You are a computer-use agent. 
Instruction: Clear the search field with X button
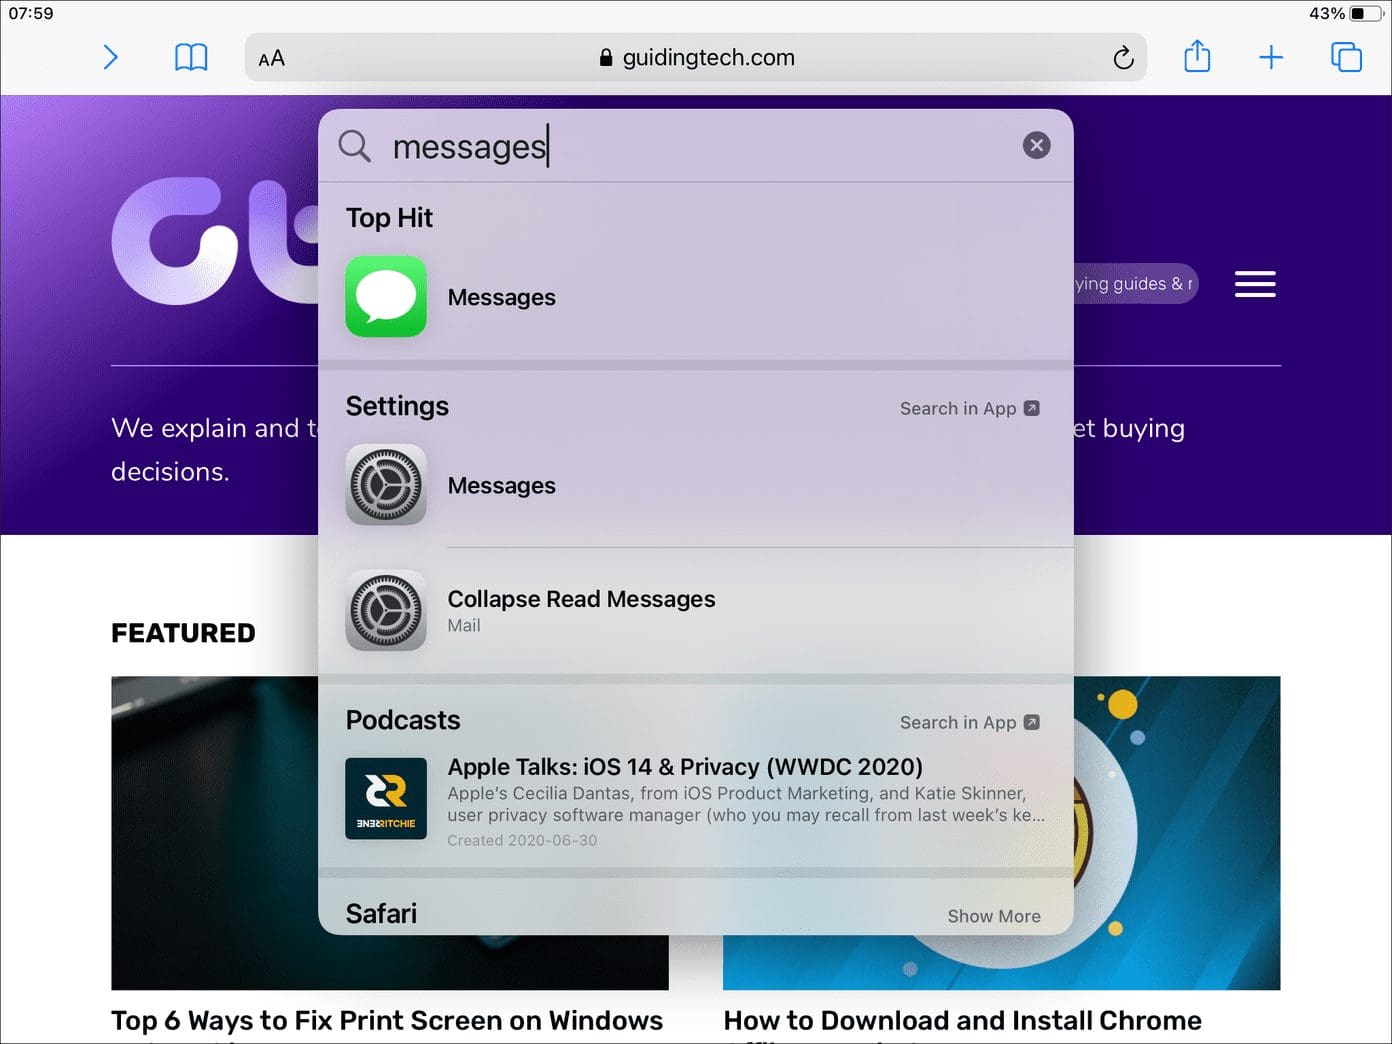point(1037,146)
